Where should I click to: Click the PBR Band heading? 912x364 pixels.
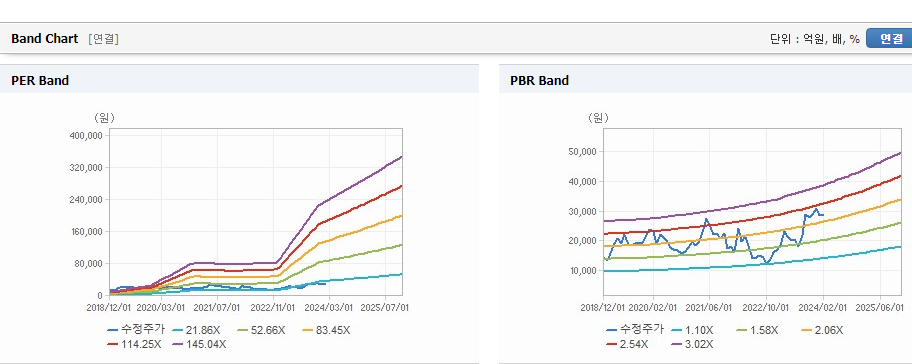pos(539,81)
